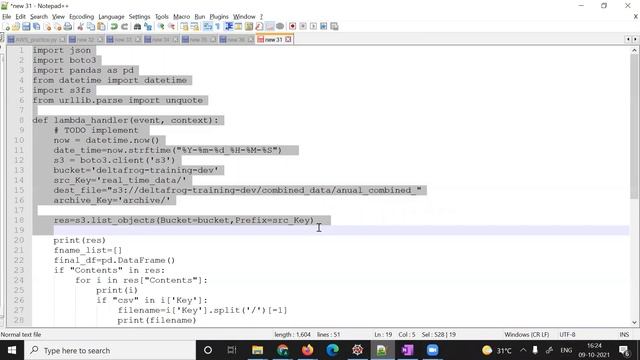The image size is (640, 360).
Task: Toggle file monitoring (tail -f) icon
Action: (280, 27)
